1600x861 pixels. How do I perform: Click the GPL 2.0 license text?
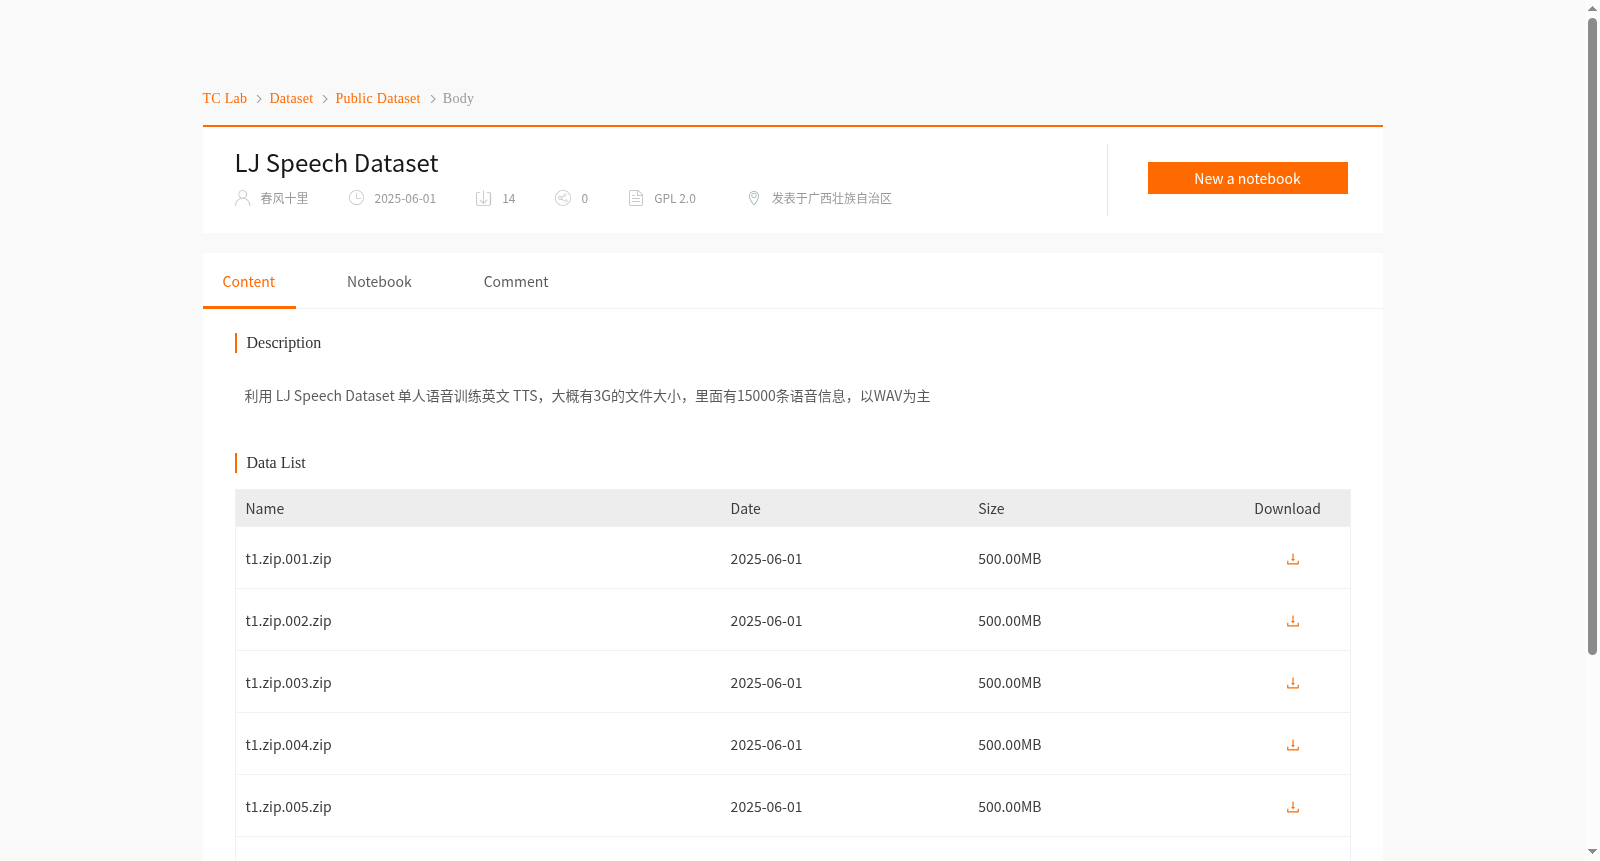pos(675,198)
